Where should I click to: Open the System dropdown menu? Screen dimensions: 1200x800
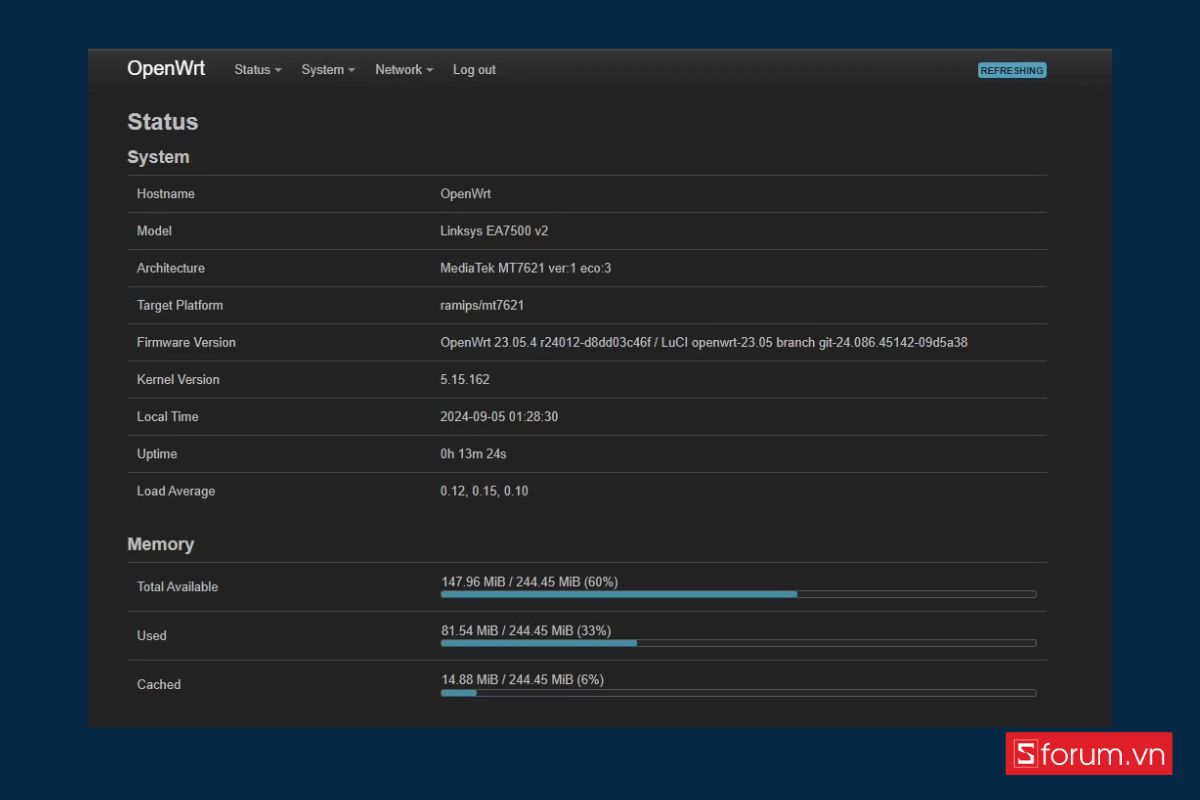coord(328,70)
